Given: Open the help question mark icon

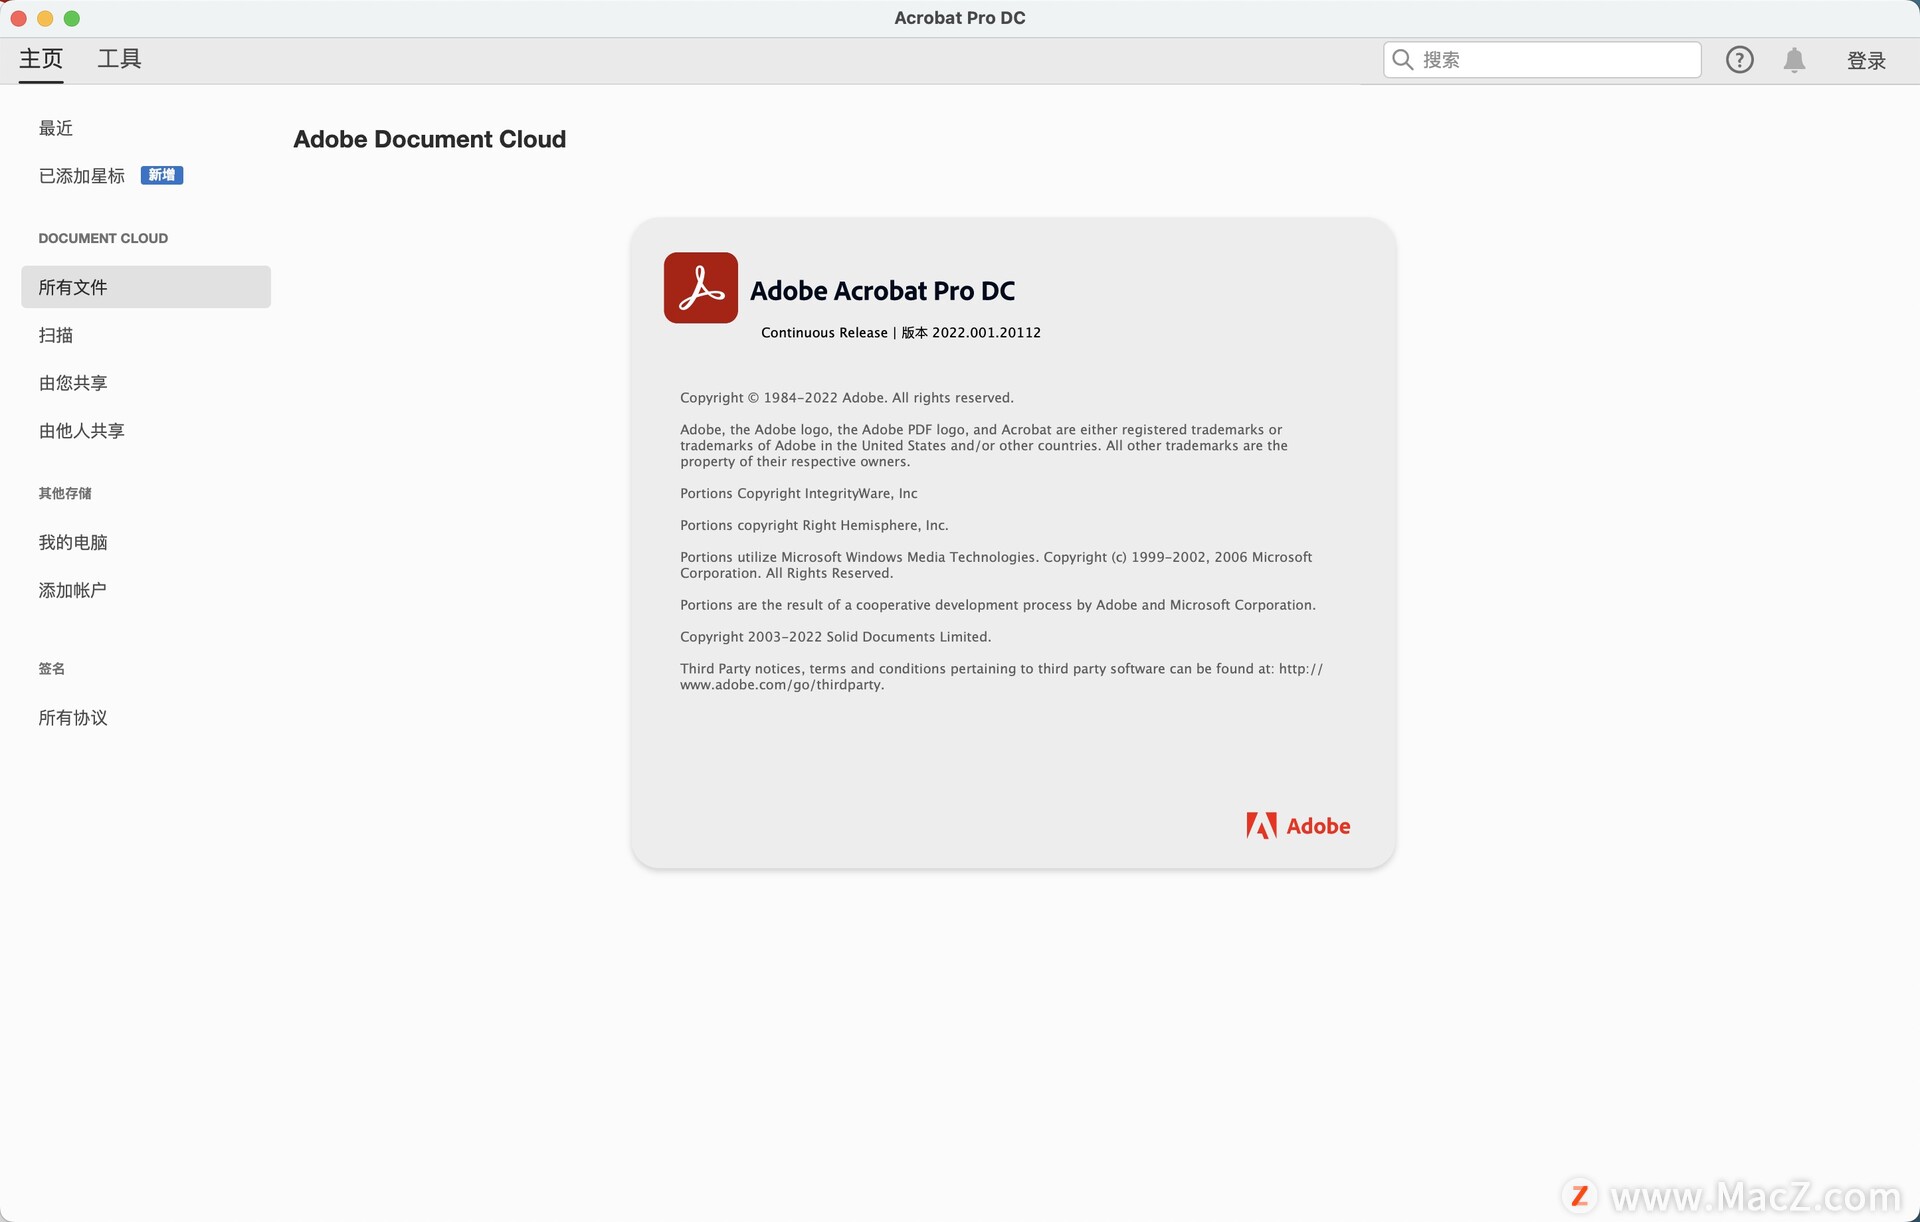Looking at the screenshot, I should [1739, 60].
